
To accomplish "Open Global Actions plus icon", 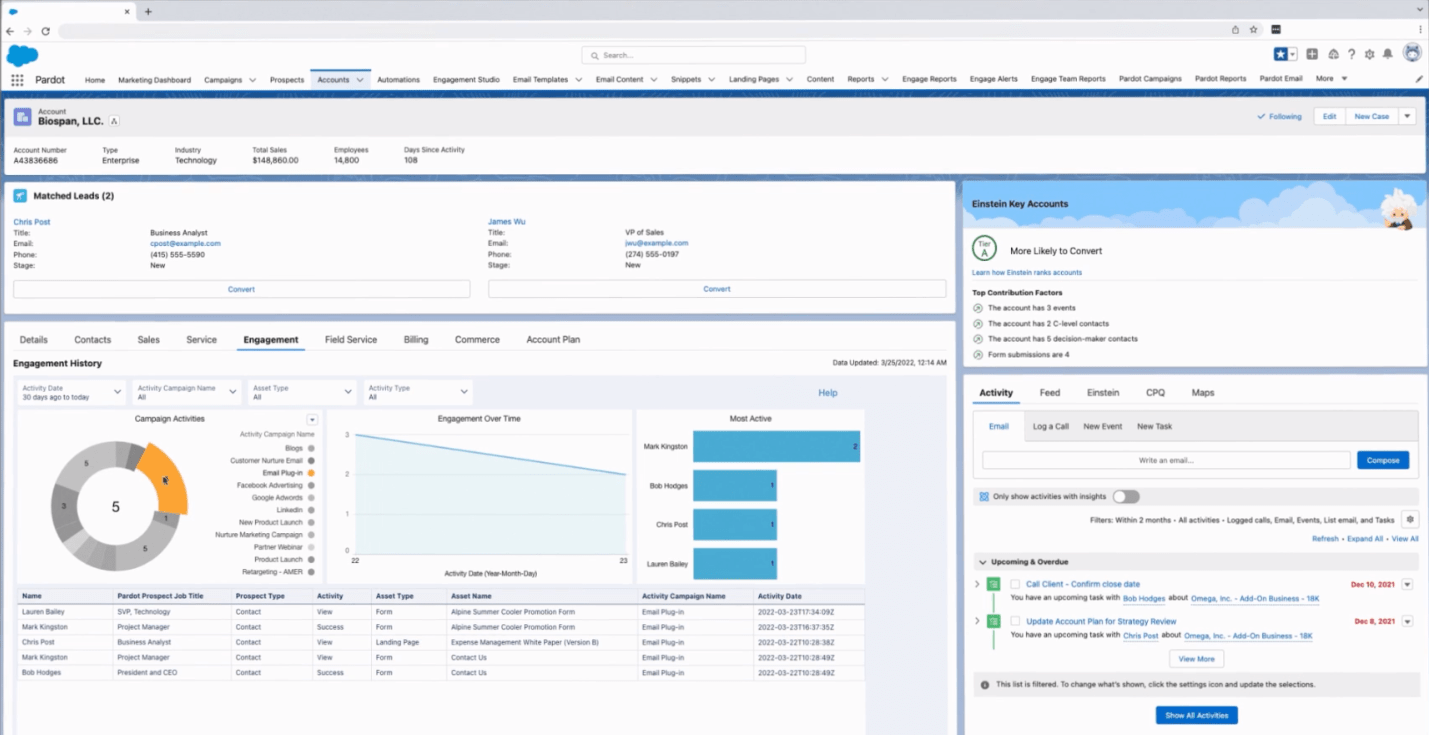I will 1312,54.
